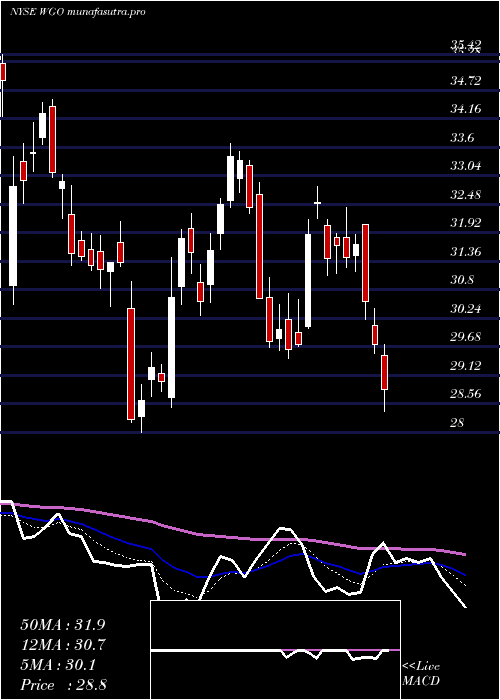
Task: Click the 29.68 price axis label
Action: 466,337
